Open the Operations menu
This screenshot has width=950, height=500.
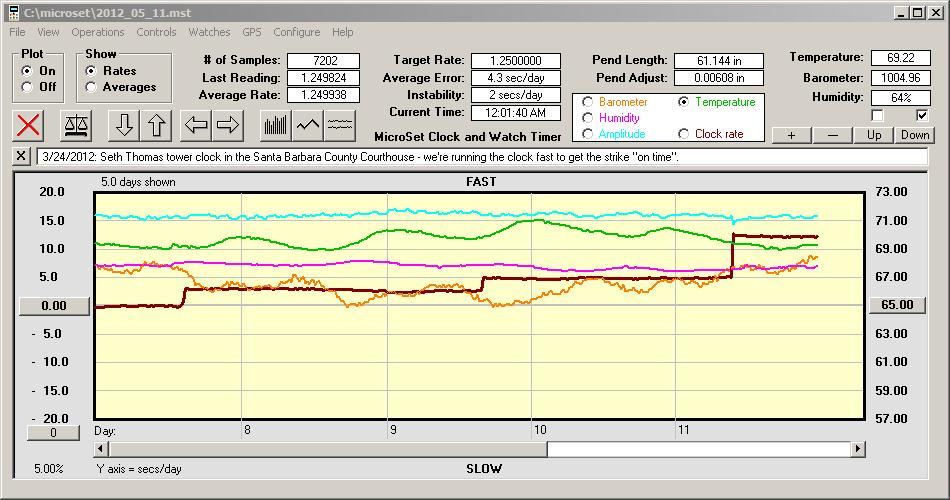pos(98,32)
